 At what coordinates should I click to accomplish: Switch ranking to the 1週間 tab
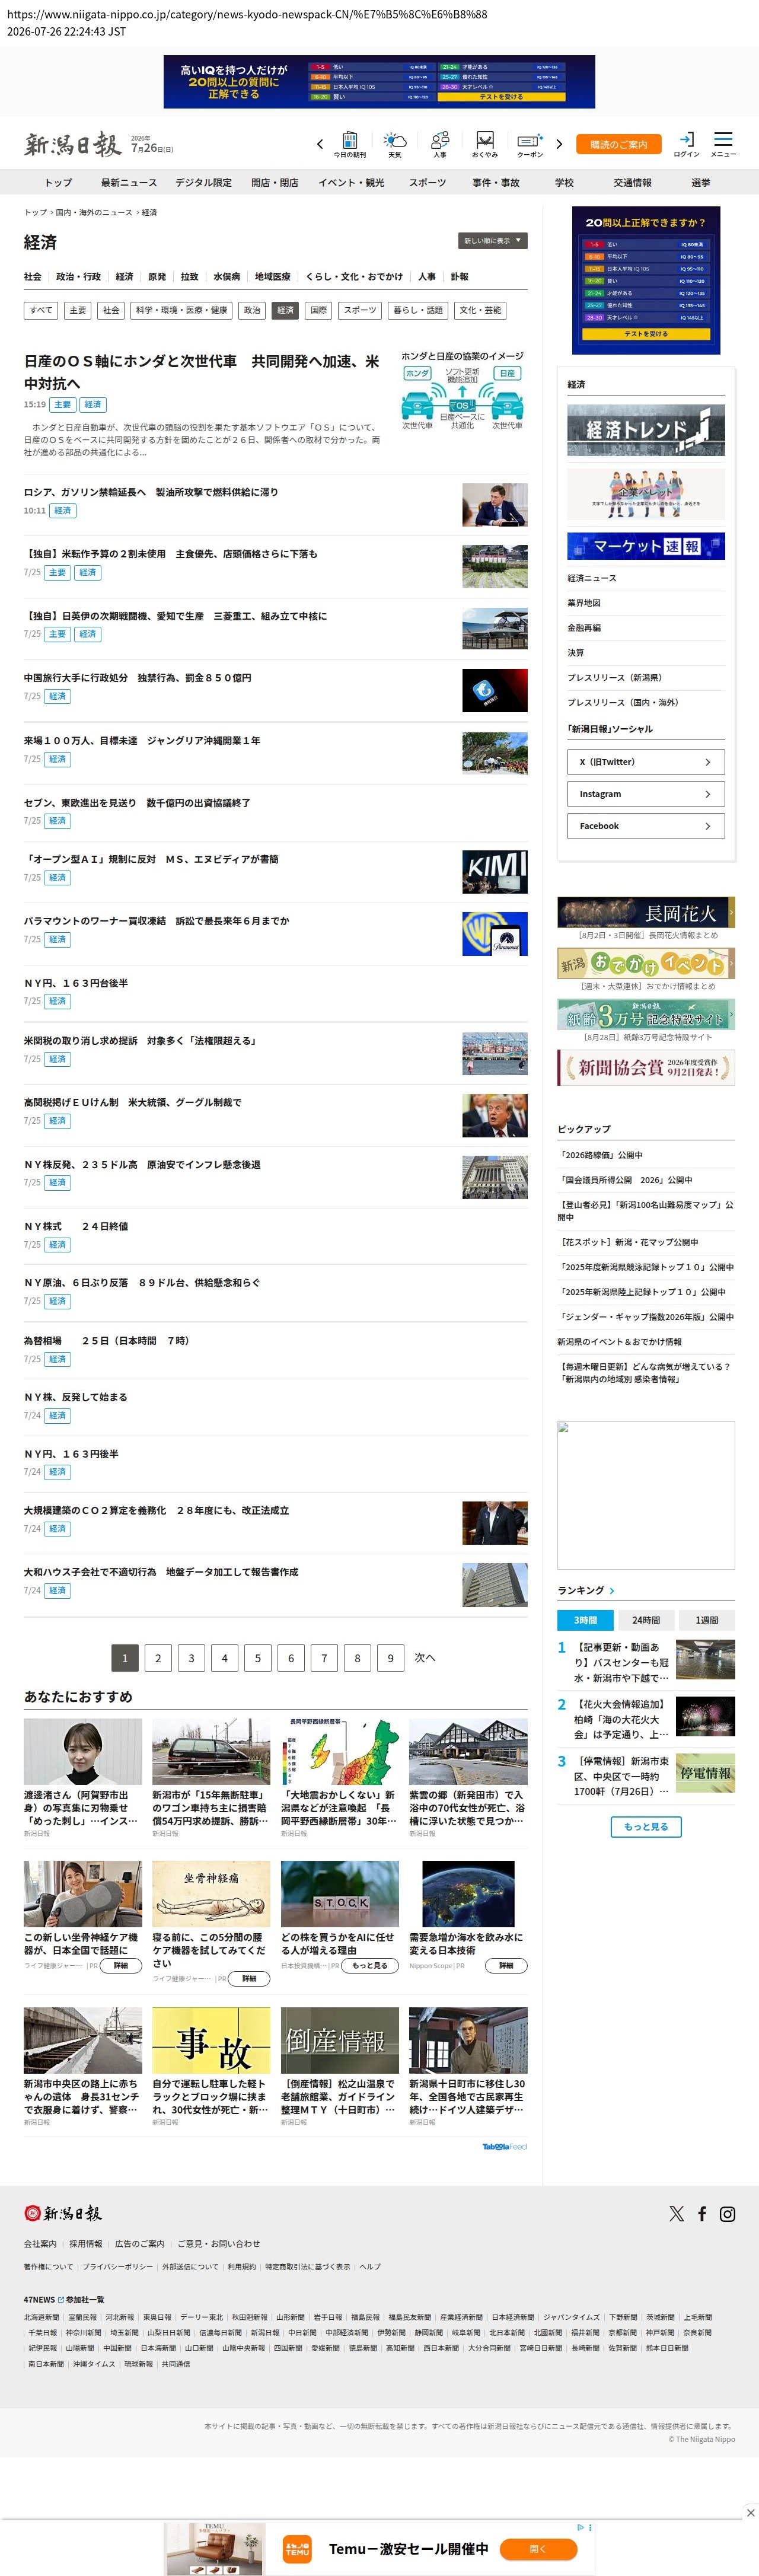[706, 1621]
